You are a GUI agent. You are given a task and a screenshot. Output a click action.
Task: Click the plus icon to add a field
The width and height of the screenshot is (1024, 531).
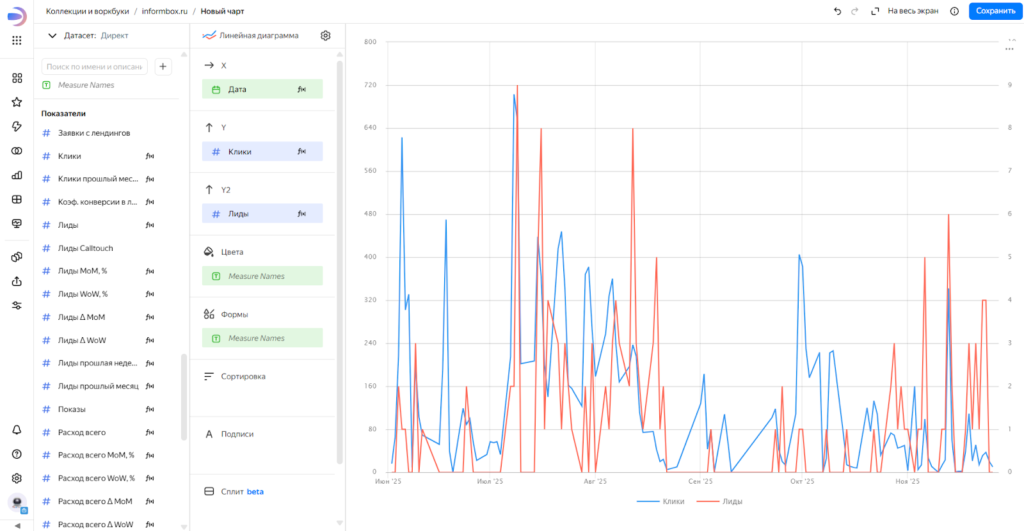pyautogui.click(x=164, y=67)
